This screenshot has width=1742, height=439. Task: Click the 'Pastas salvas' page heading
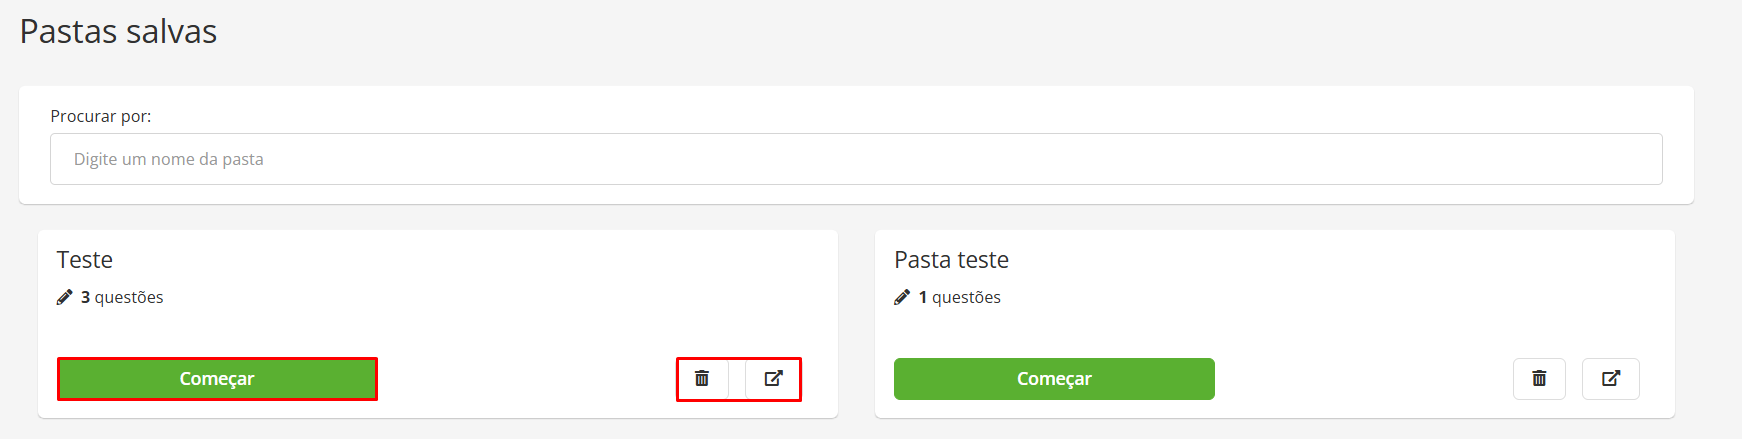click(x=118, y=31)
